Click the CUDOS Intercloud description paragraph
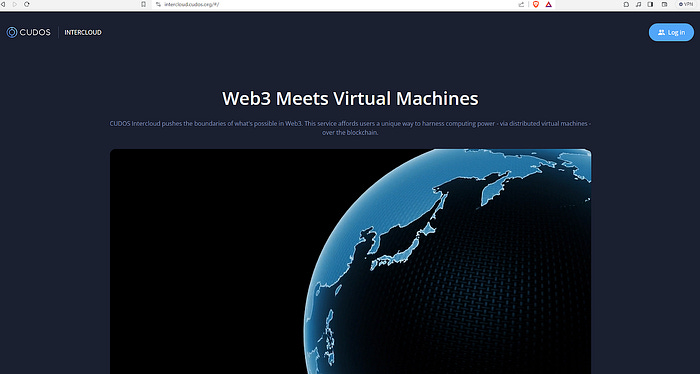The height and width of the screenshot is (374, 700). click(350, 128)
